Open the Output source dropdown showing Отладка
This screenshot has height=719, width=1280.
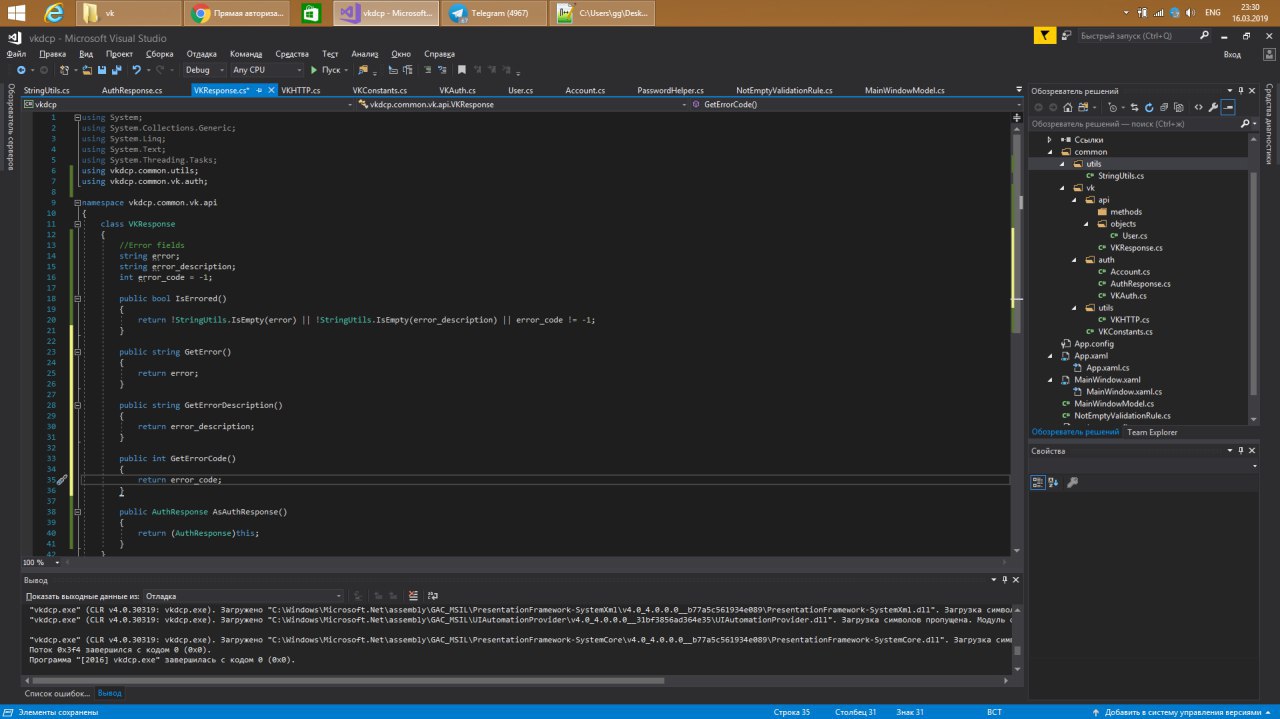(x=244, y=595)
